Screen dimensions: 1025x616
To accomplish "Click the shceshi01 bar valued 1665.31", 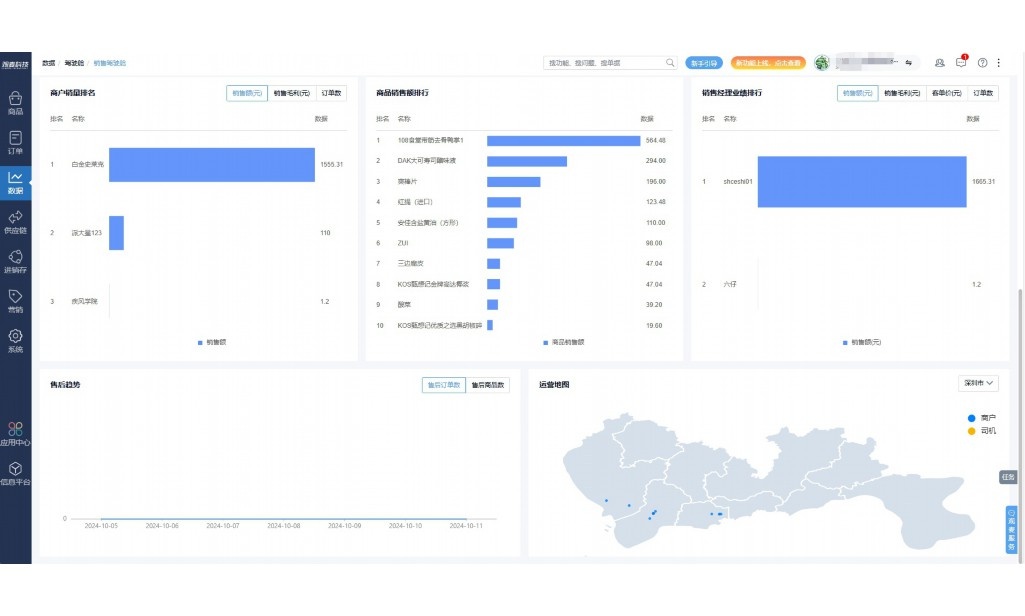I will [862, 182].
